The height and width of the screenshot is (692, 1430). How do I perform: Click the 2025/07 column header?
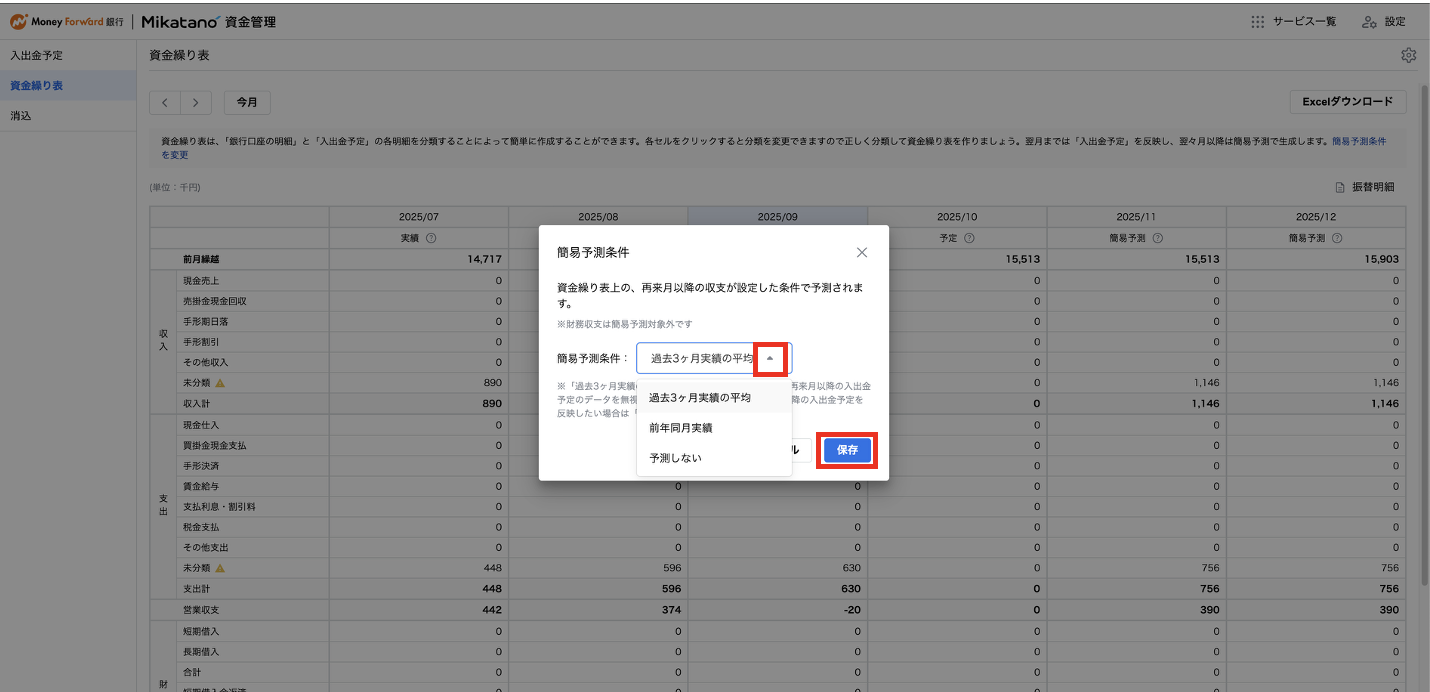click(418, 217)
